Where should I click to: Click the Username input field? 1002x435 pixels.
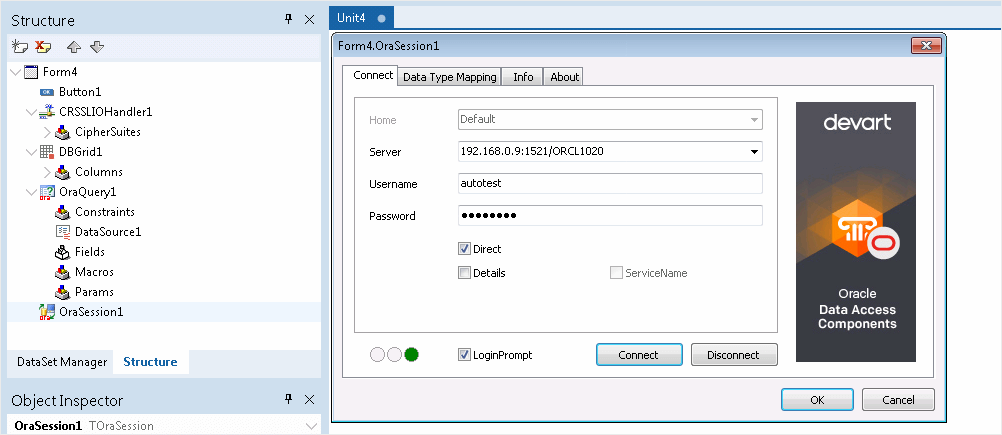[610, 183]
